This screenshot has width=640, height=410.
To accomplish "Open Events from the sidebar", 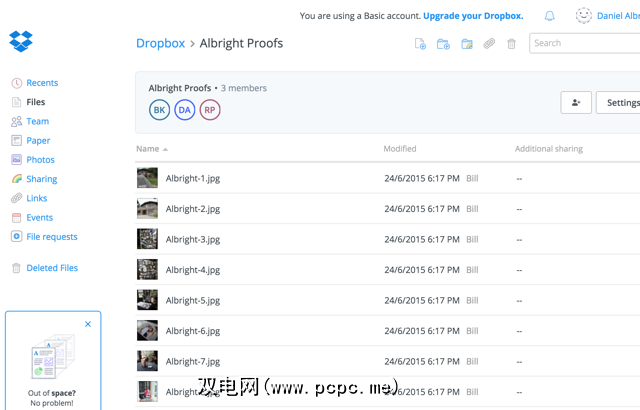I will point(40,217).
